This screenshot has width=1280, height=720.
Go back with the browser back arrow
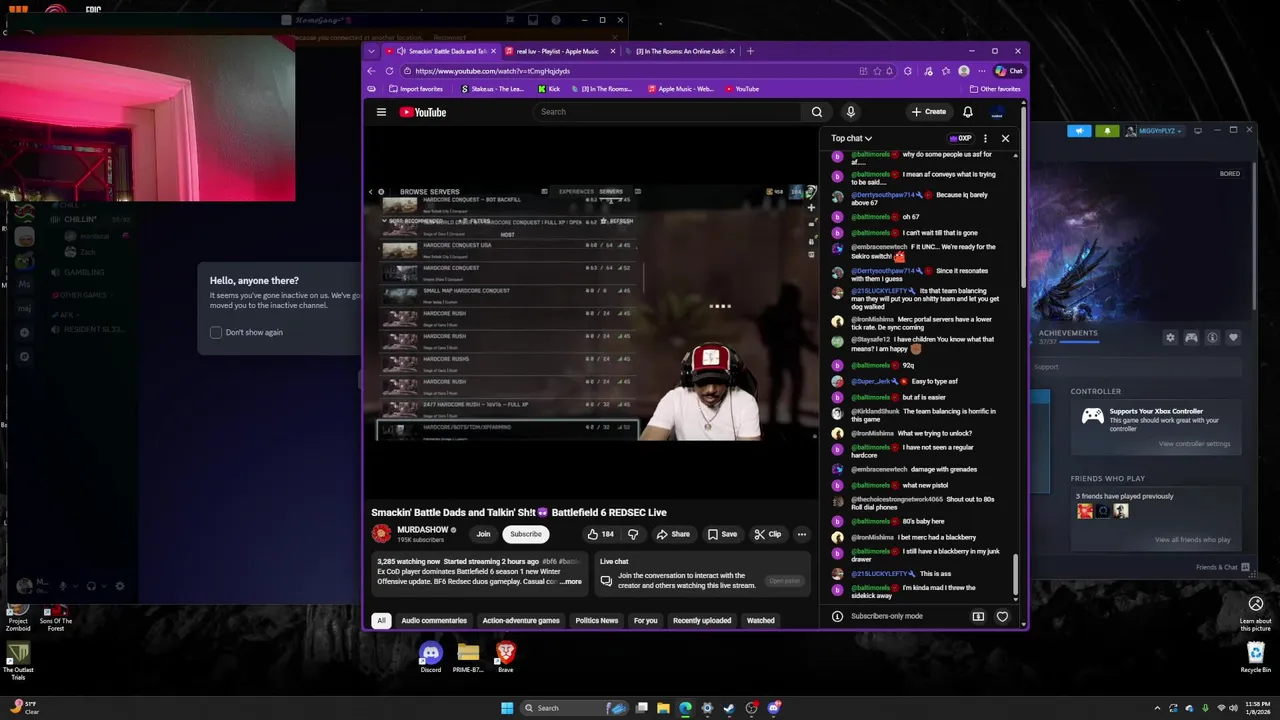click(372, 71)
